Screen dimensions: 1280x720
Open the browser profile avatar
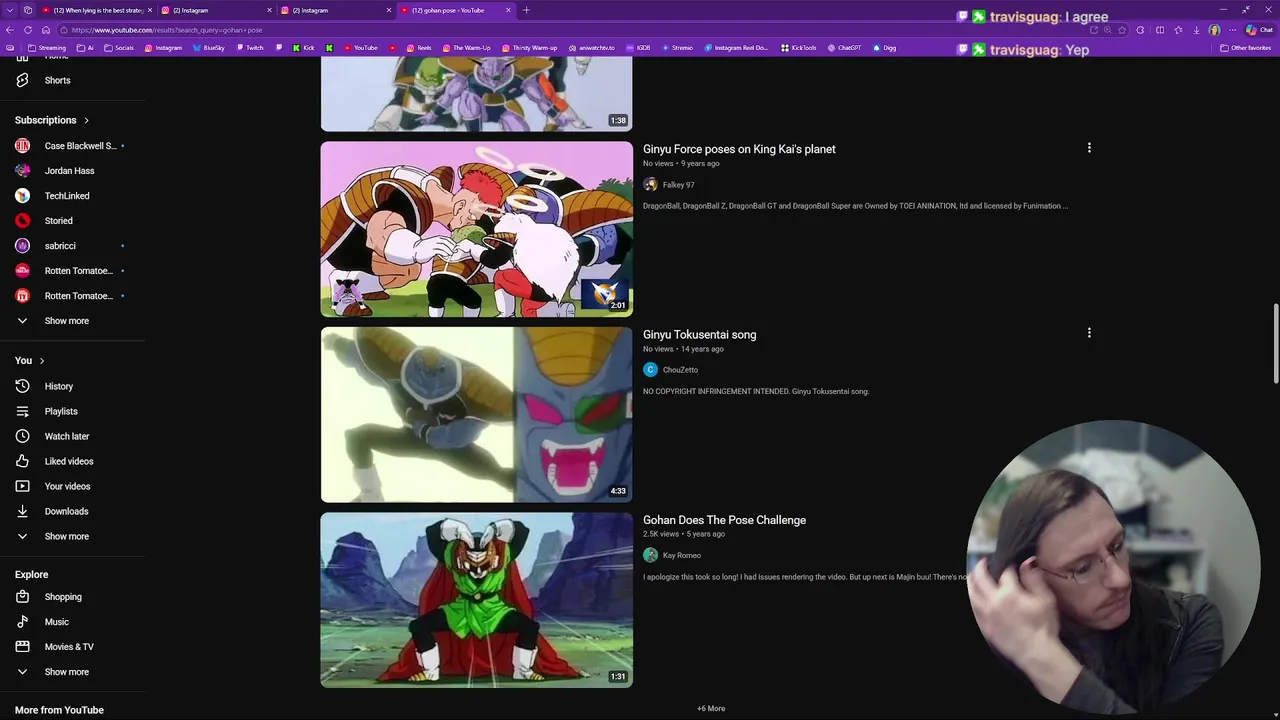[x=1214, y=30]
